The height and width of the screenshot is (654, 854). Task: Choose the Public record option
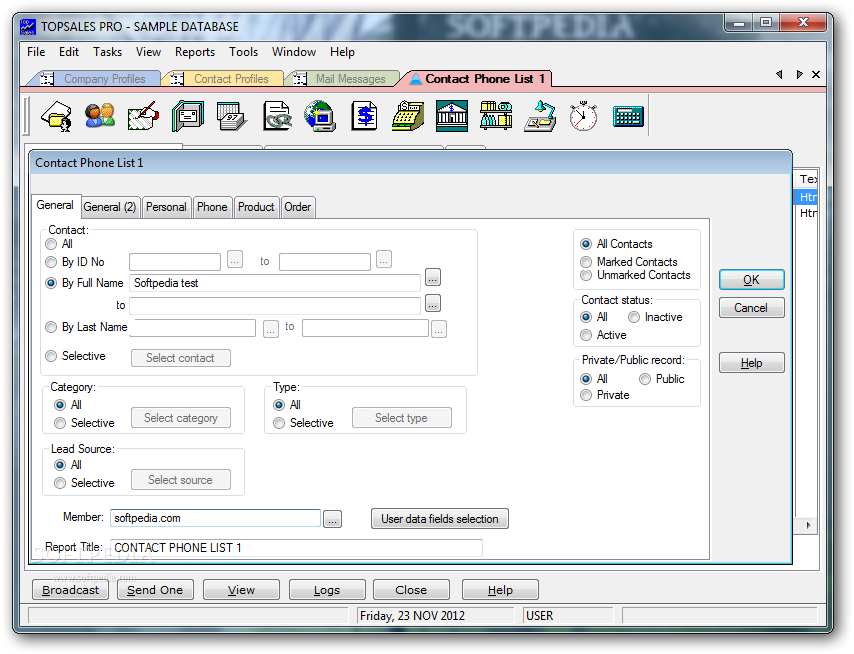645,379
